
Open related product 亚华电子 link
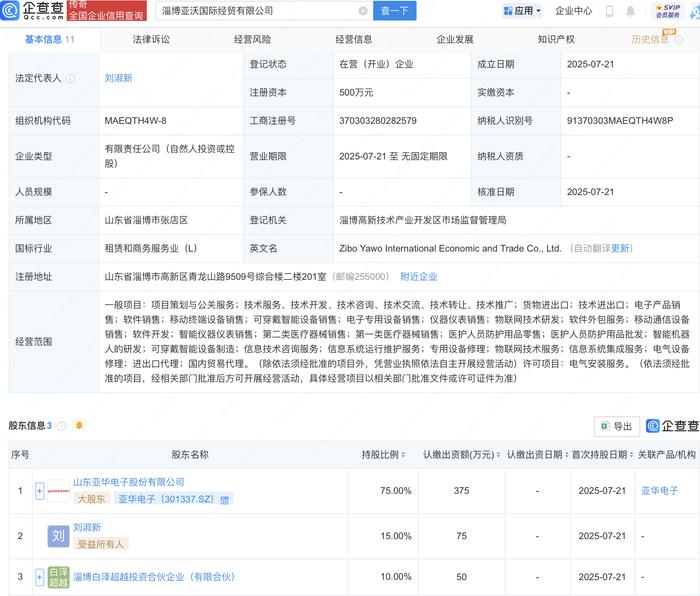tap(659, 491)
